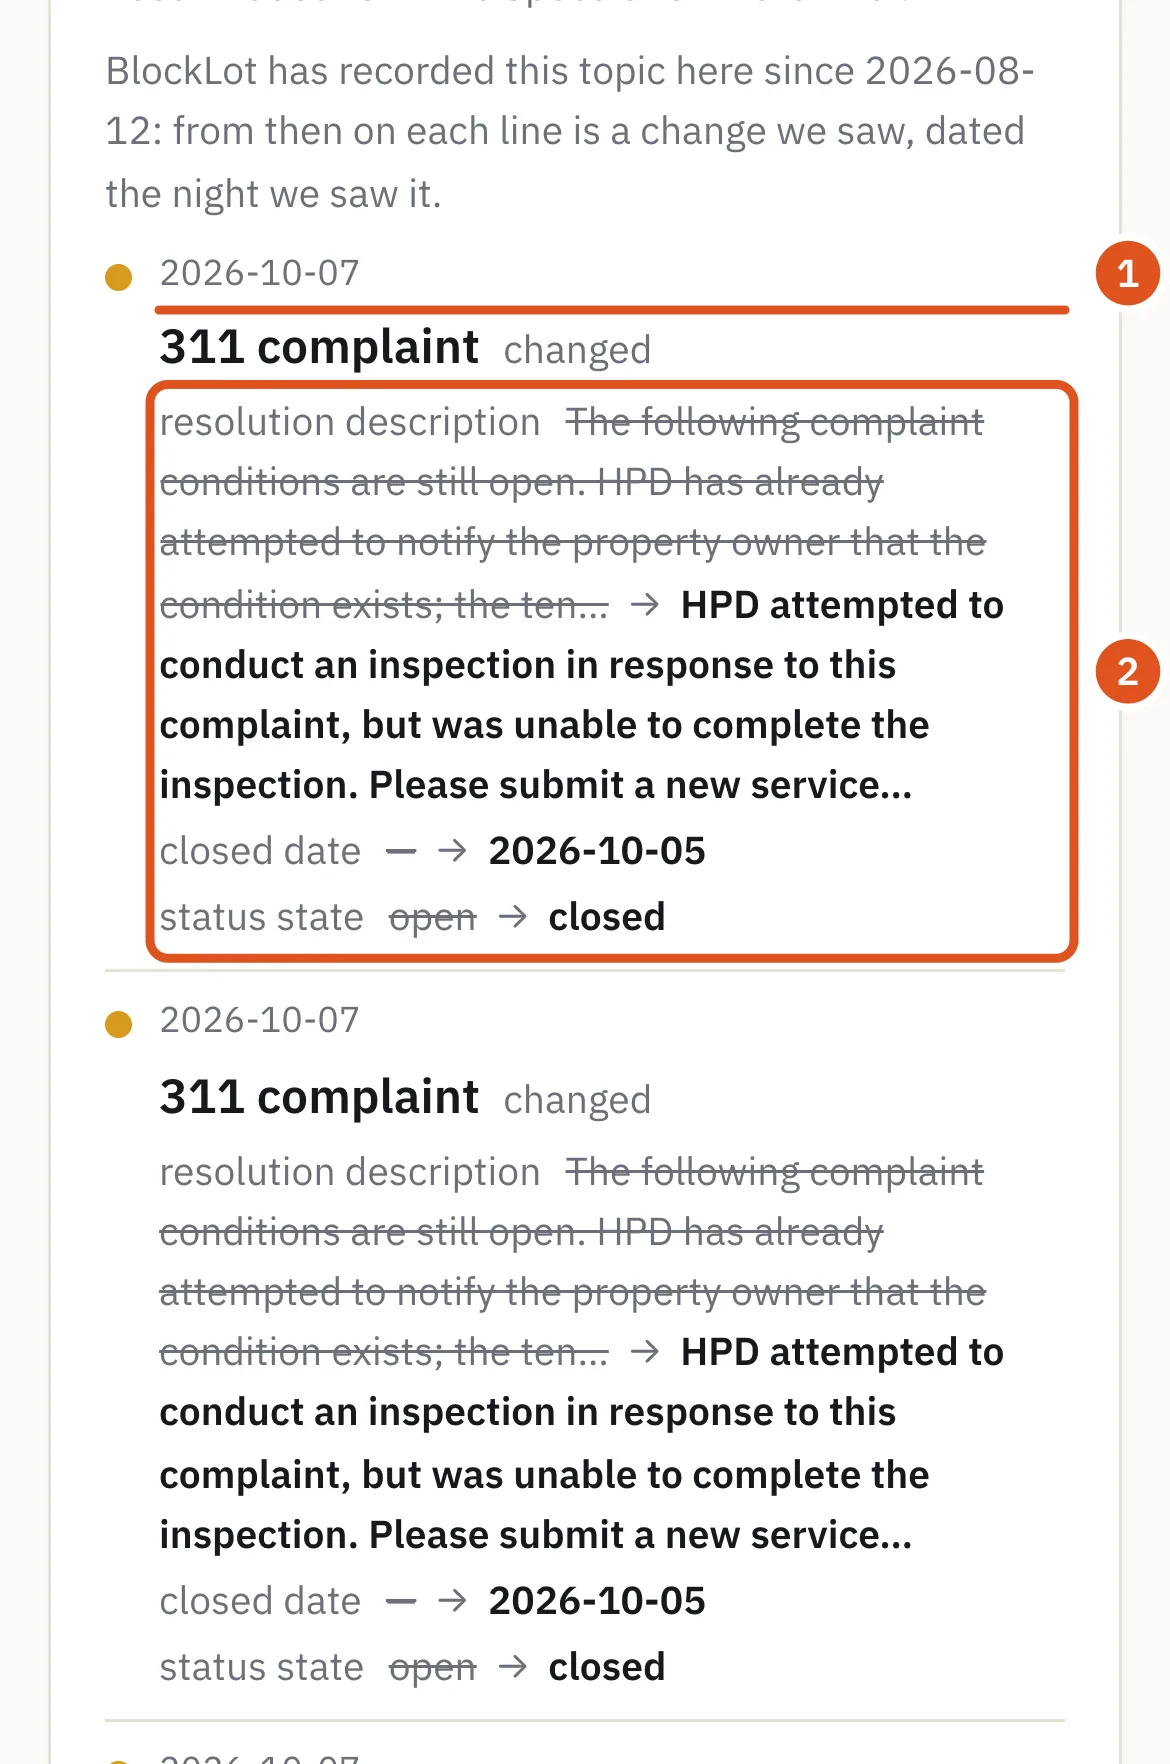Image resolution: width=1170 pixels, height=1764 pixels.
Task: Click the struck-through open status in the first entry
Action: point(432,917)
